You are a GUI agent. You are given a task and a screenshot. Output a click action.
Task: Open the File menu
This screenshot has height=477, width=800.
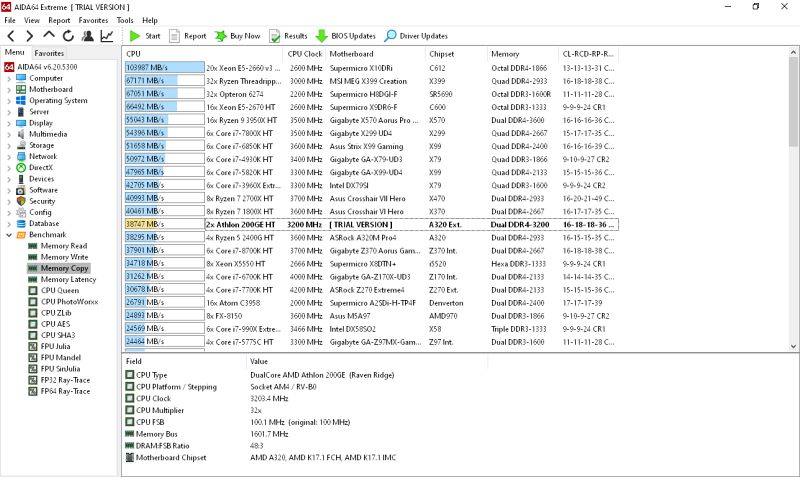[10, 20]
